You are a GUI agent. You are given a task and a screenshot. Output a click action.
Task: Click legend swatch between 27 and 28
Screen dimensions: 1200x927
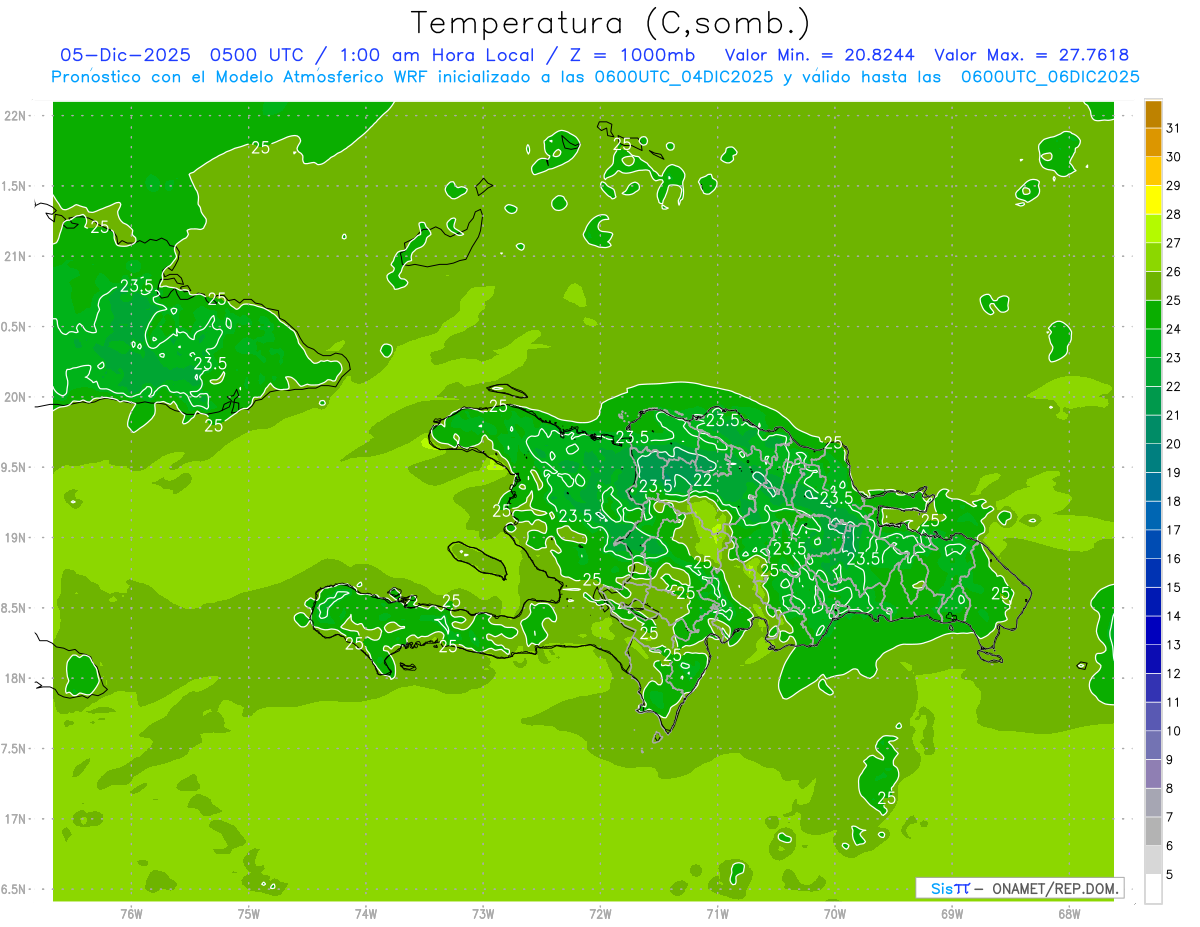point(1153,229)
